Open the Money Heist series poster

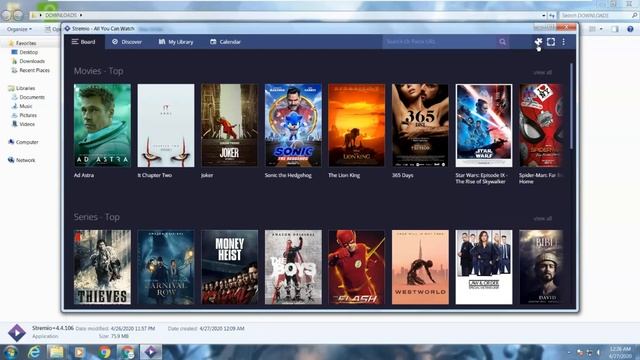coord(229,267)
